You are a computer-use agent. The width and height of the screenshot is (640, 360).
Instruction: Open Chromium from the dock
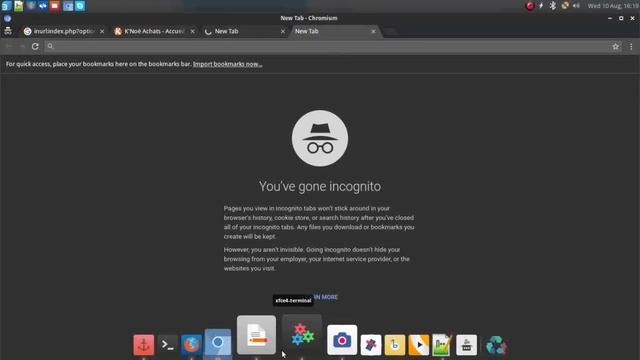coord(218,342)
